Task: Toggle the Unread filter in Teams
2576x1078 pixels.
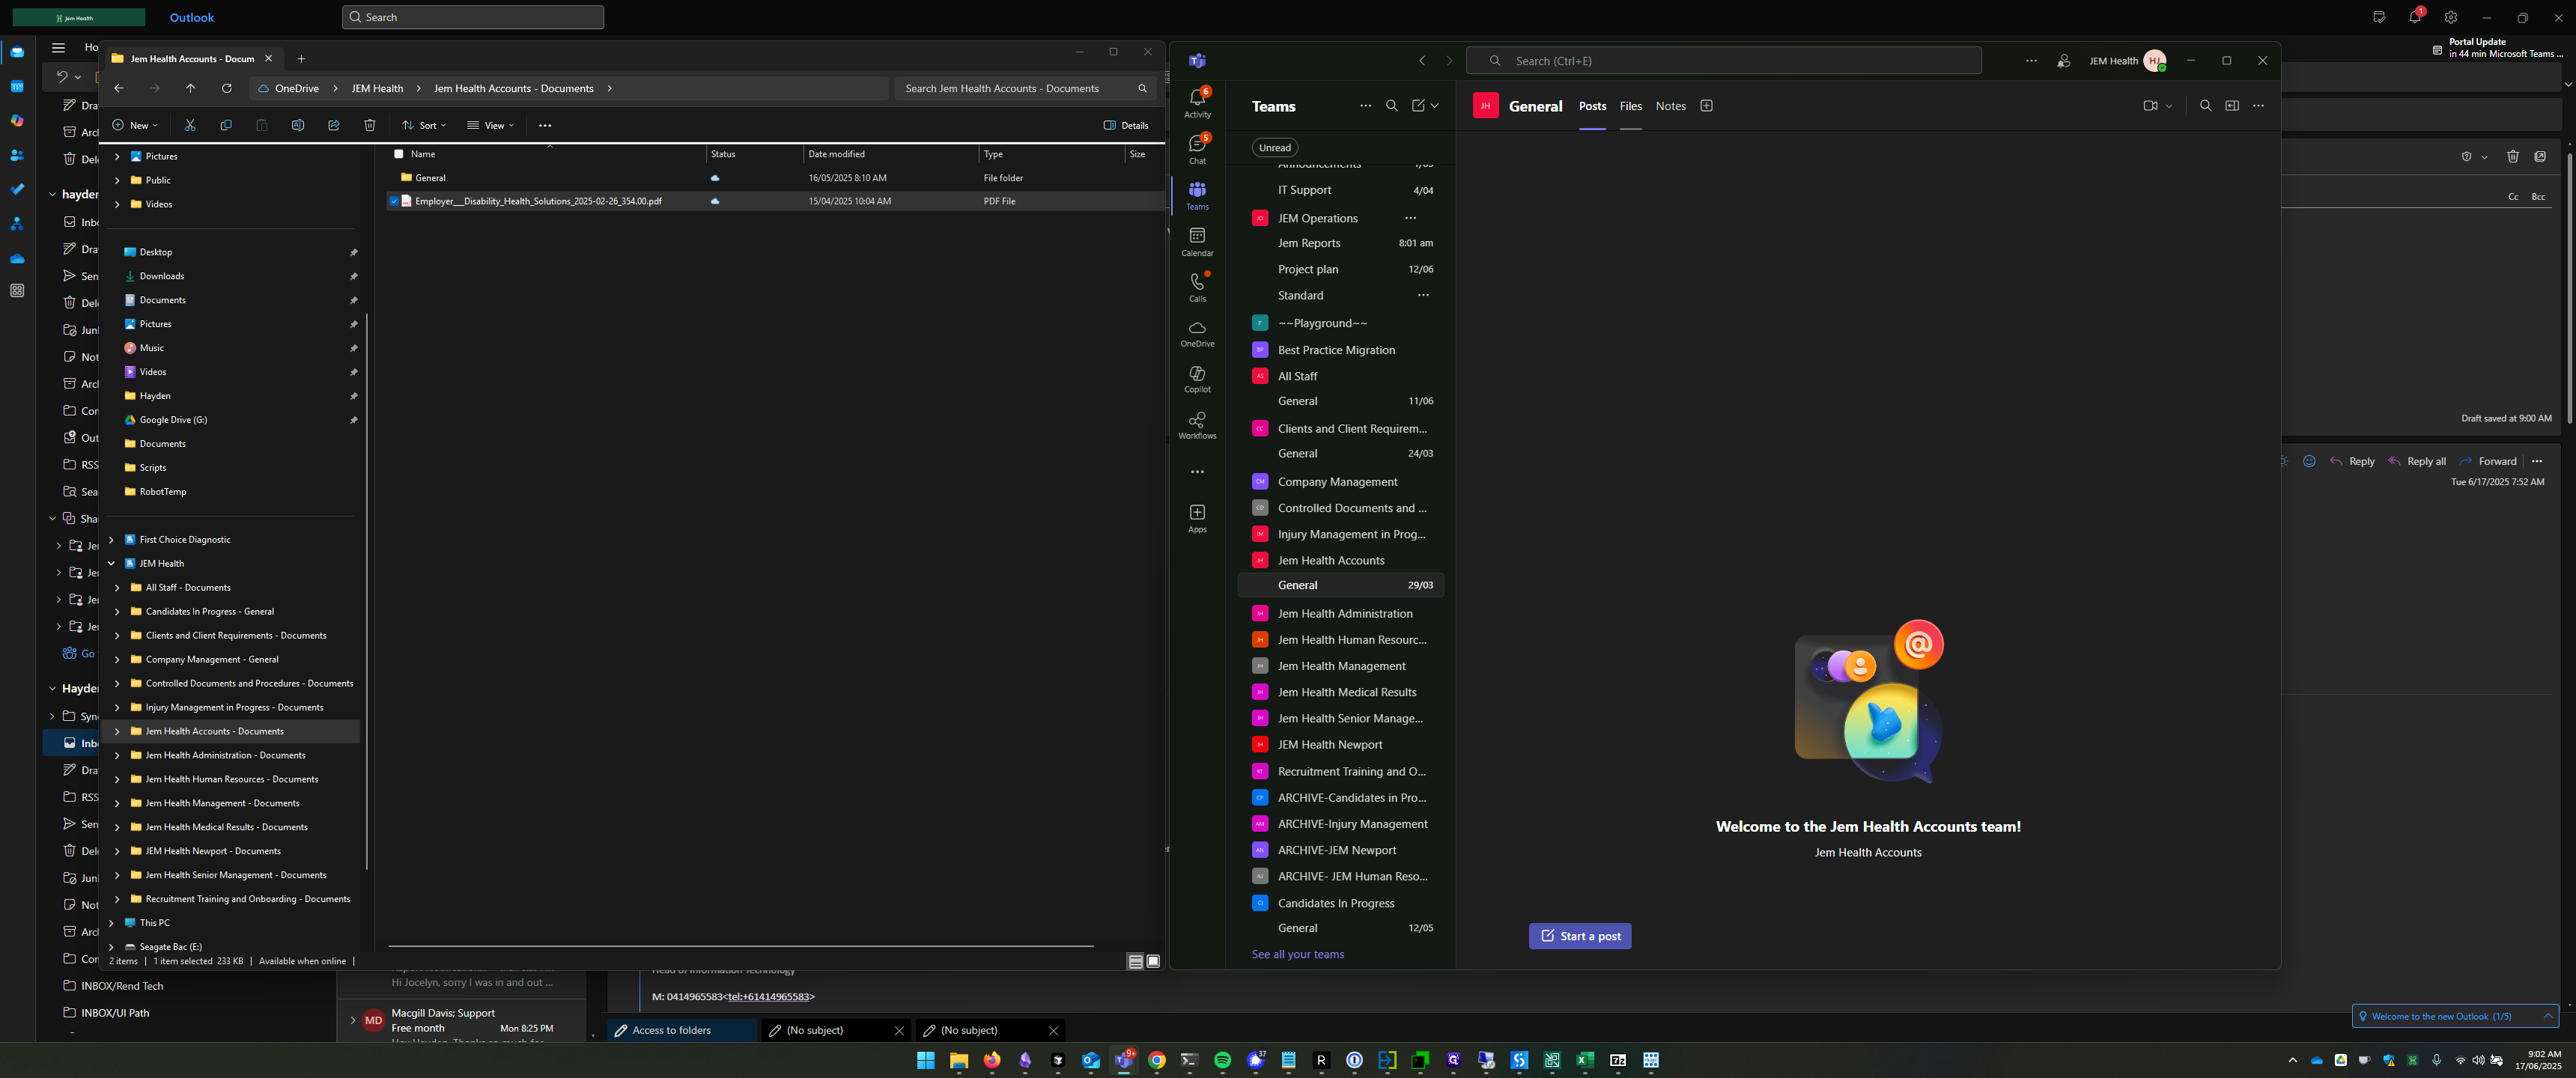Action: pos(1274,147)
